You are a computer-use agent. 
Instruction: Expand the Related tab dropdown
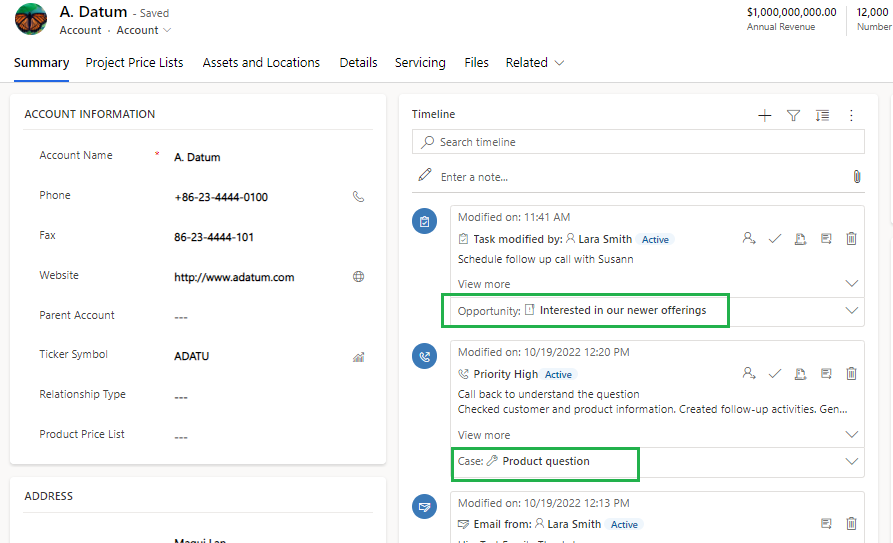click(535, 63)
